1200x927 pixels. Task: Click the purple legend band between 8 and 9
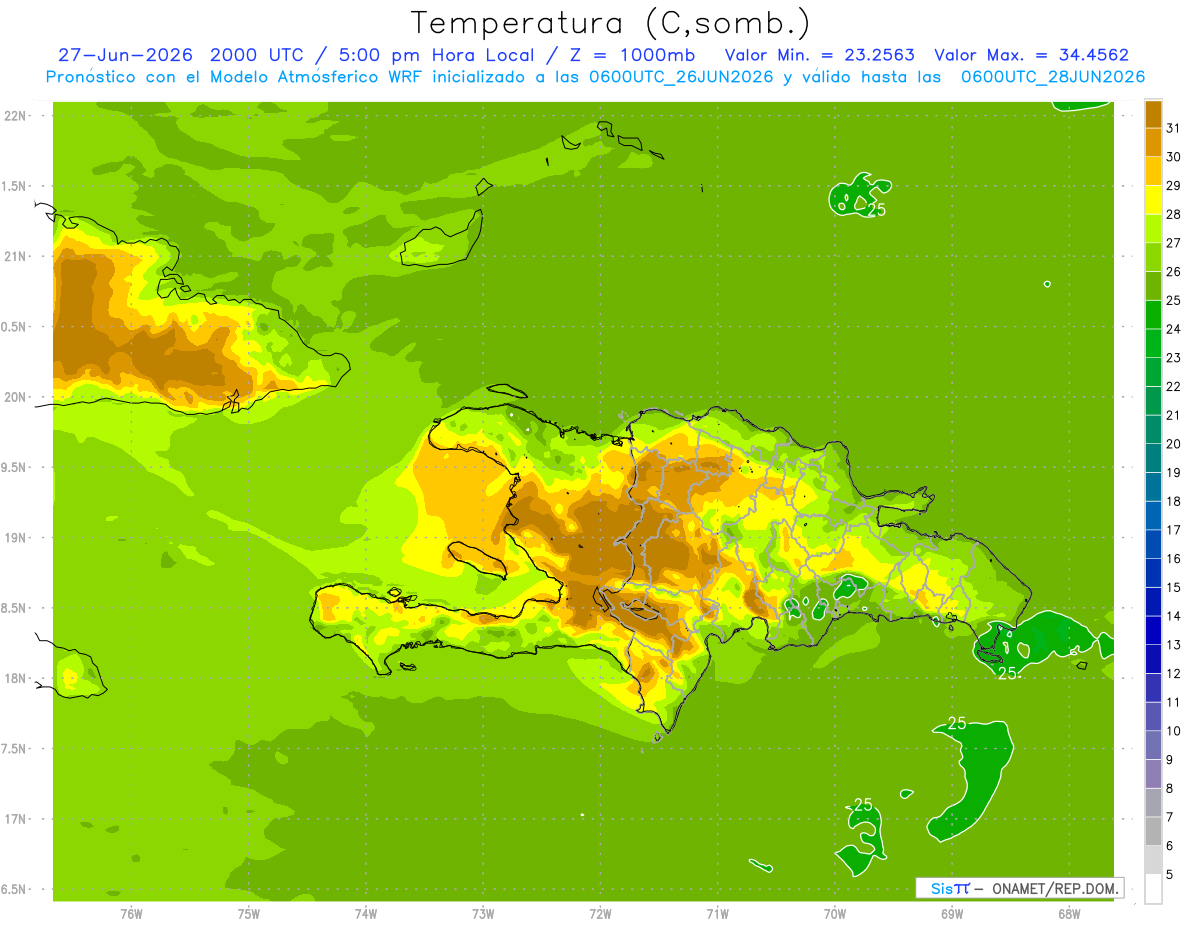(x=1153, y=774)
